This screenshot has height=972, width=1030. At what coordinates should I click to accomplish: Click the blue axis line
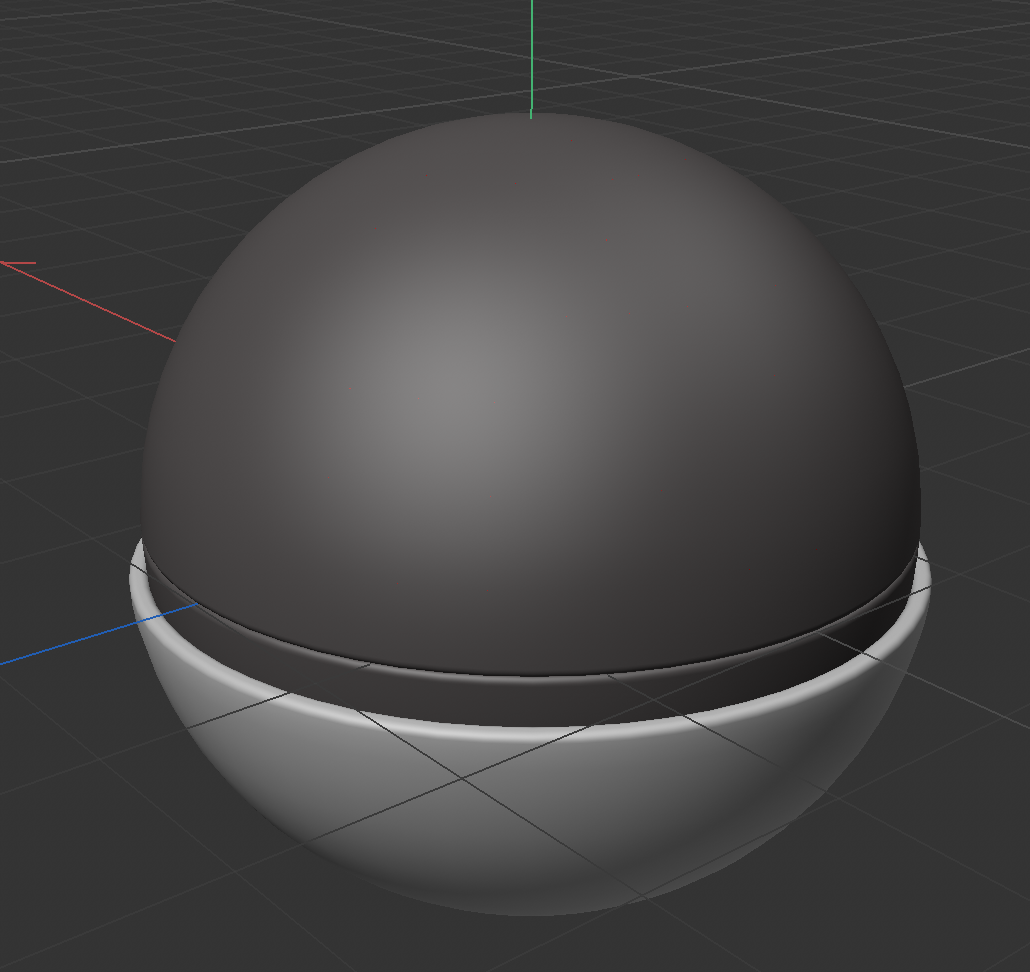(x=99, y=634)
